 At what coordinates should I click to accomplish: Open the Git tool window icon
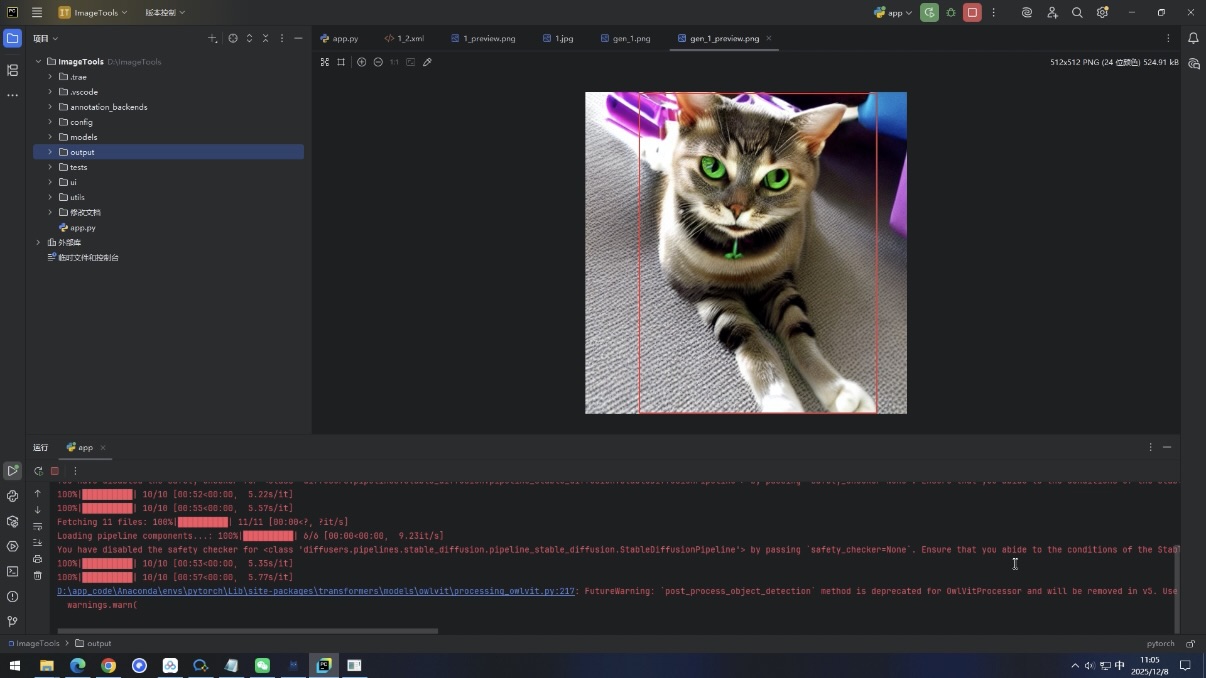12,621
